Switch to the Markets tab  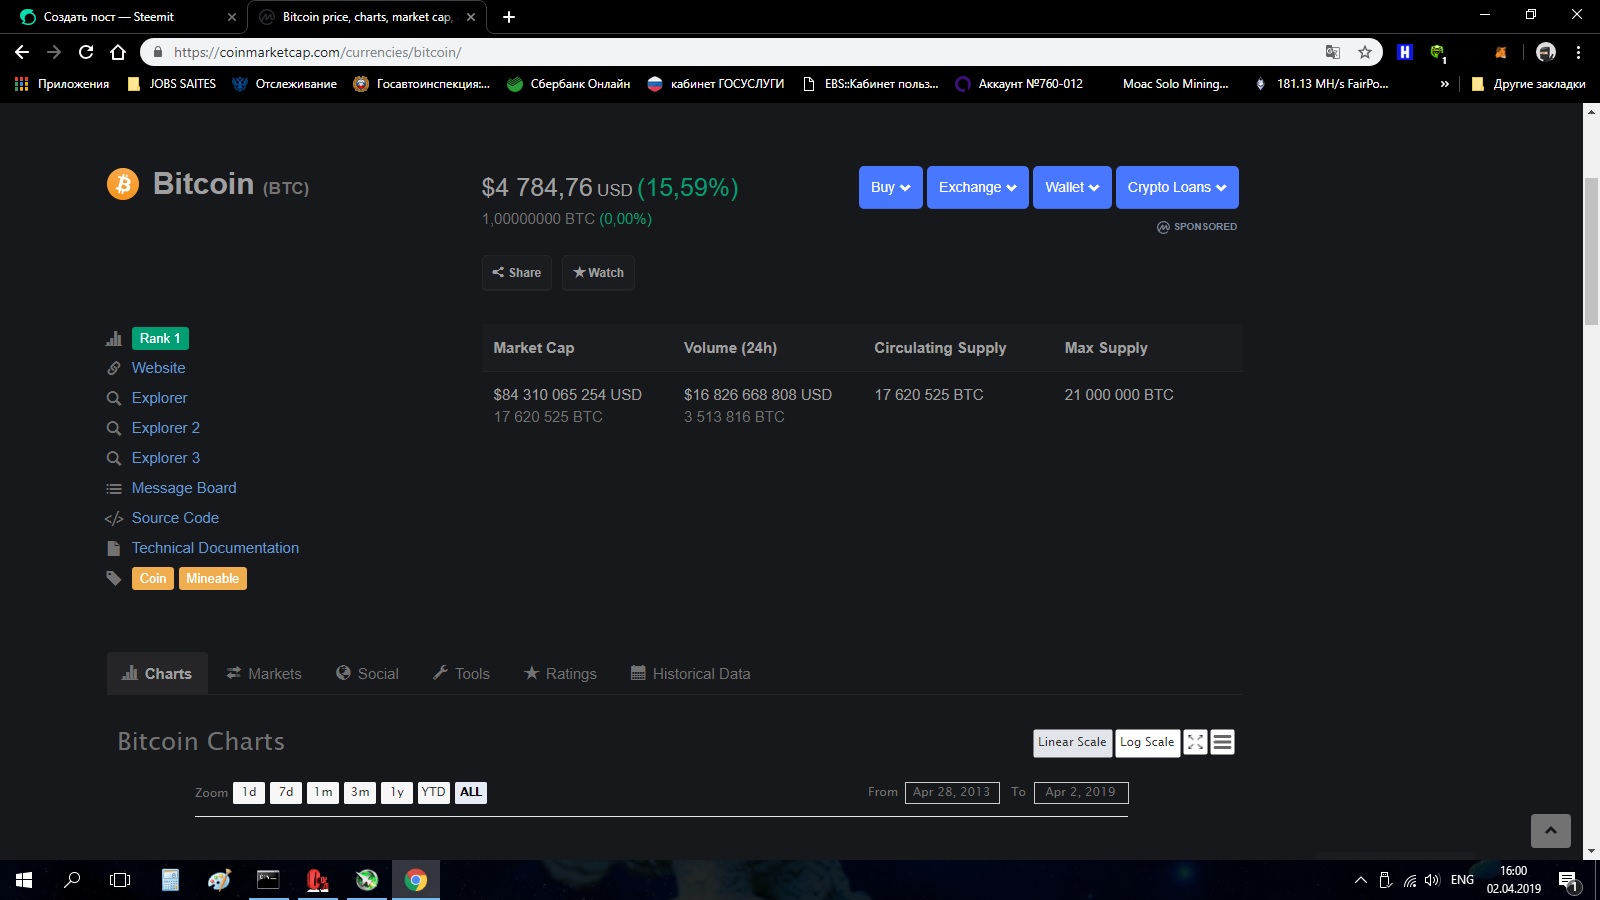[x=264, y=674]
